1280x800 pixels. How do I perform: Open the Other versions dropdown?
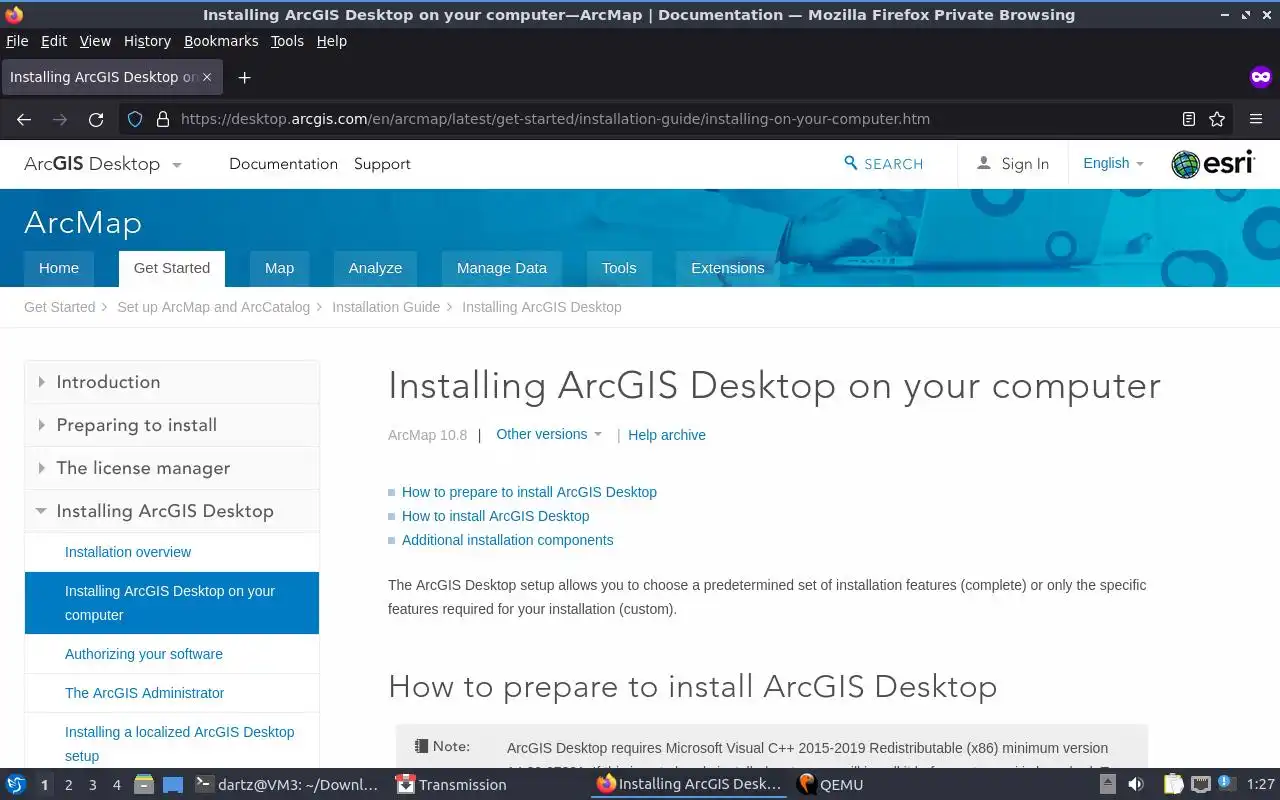(x=549, y=434)
